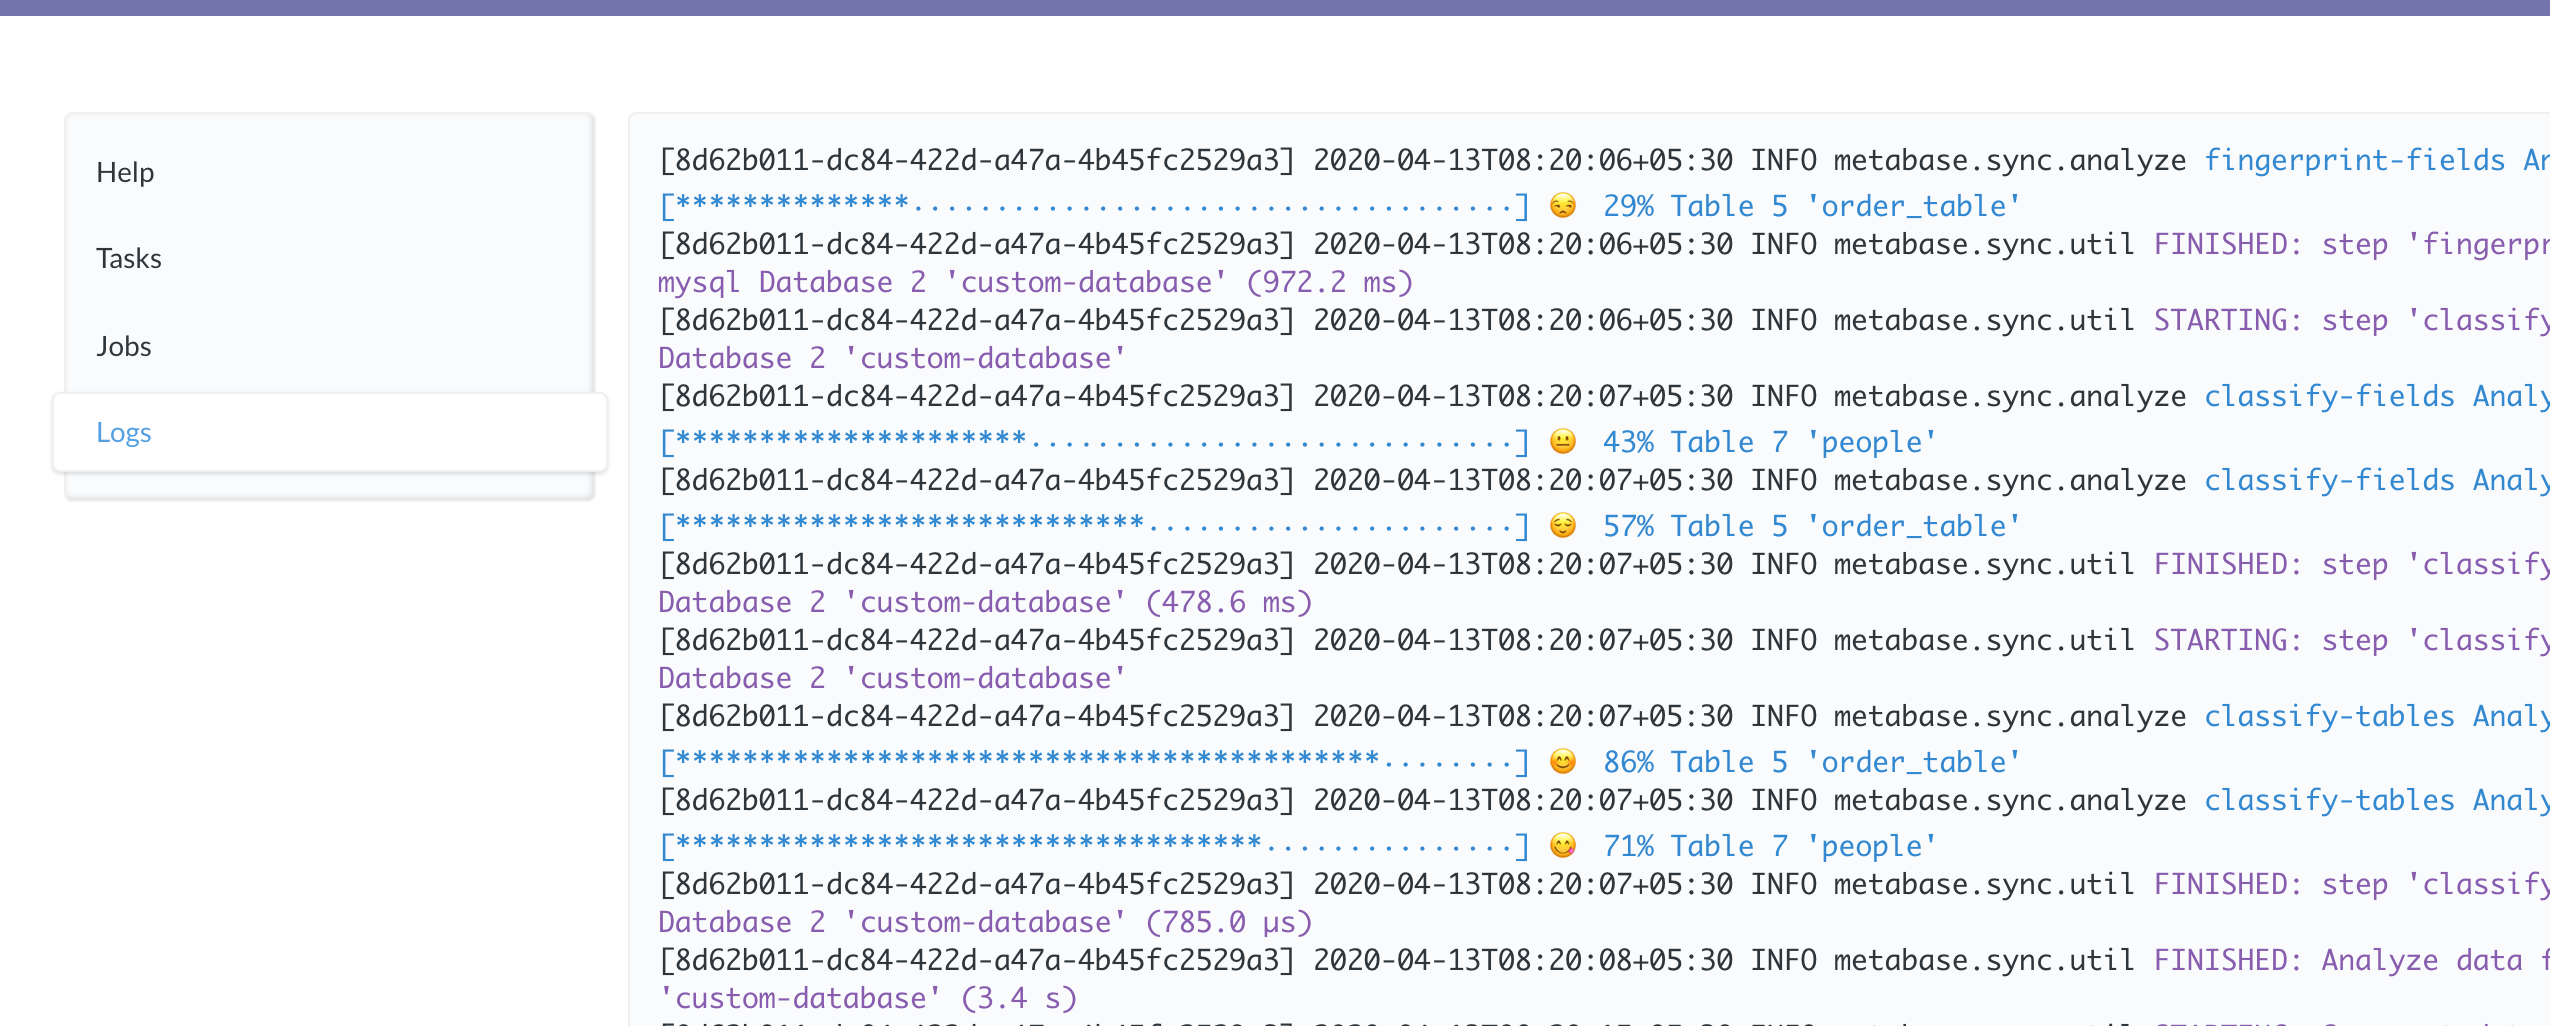Click the relieved emoji beside 57%
The image size is (2550, 1026).
point(1562,526)
